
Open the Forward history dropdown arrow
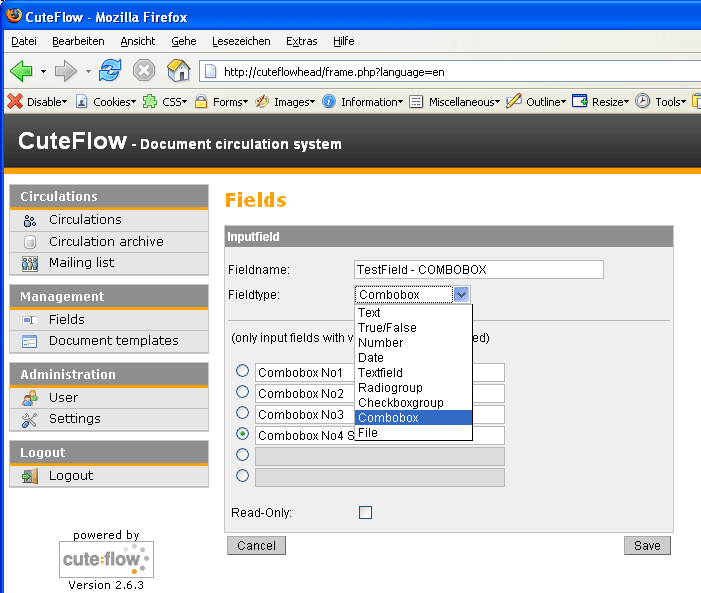point(88,72)
